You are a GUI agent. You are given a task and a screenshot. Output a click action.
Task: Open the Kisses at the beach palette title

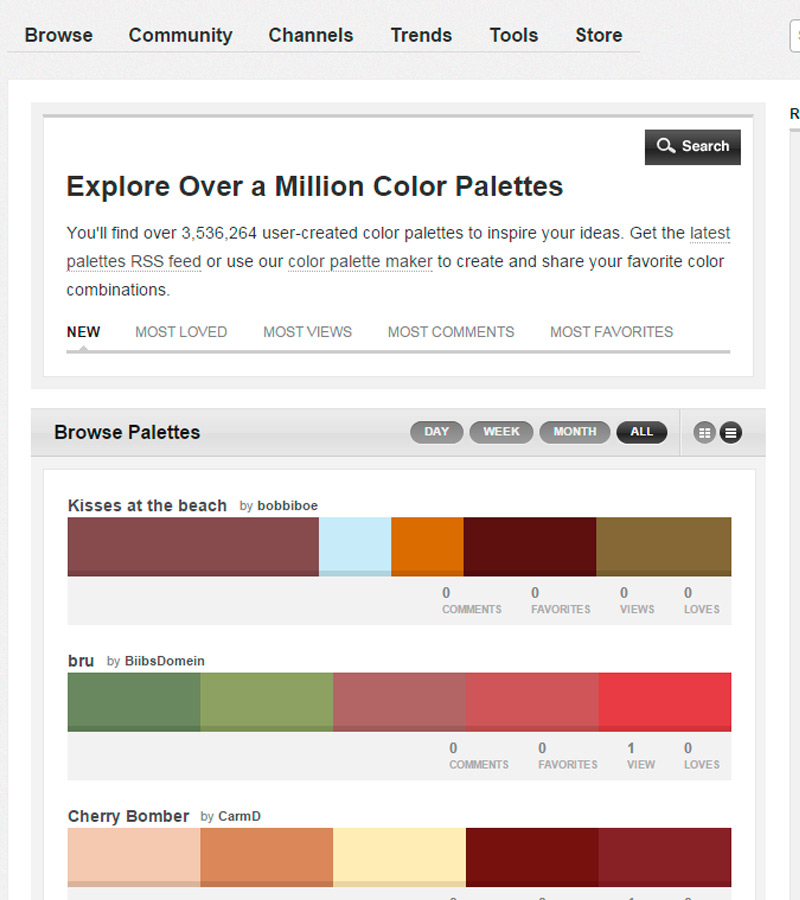tap(147, 506)
